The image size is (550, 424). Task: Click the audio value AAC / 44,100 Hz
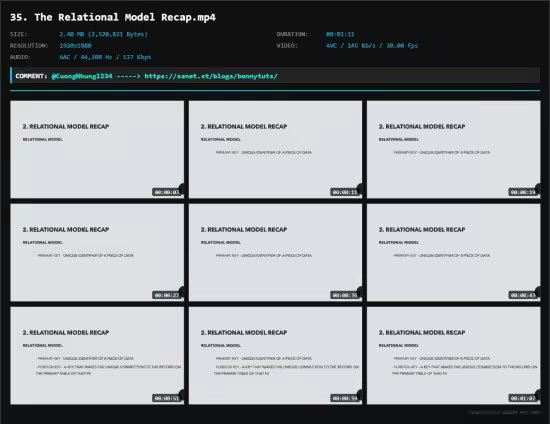tap(105, 57)
